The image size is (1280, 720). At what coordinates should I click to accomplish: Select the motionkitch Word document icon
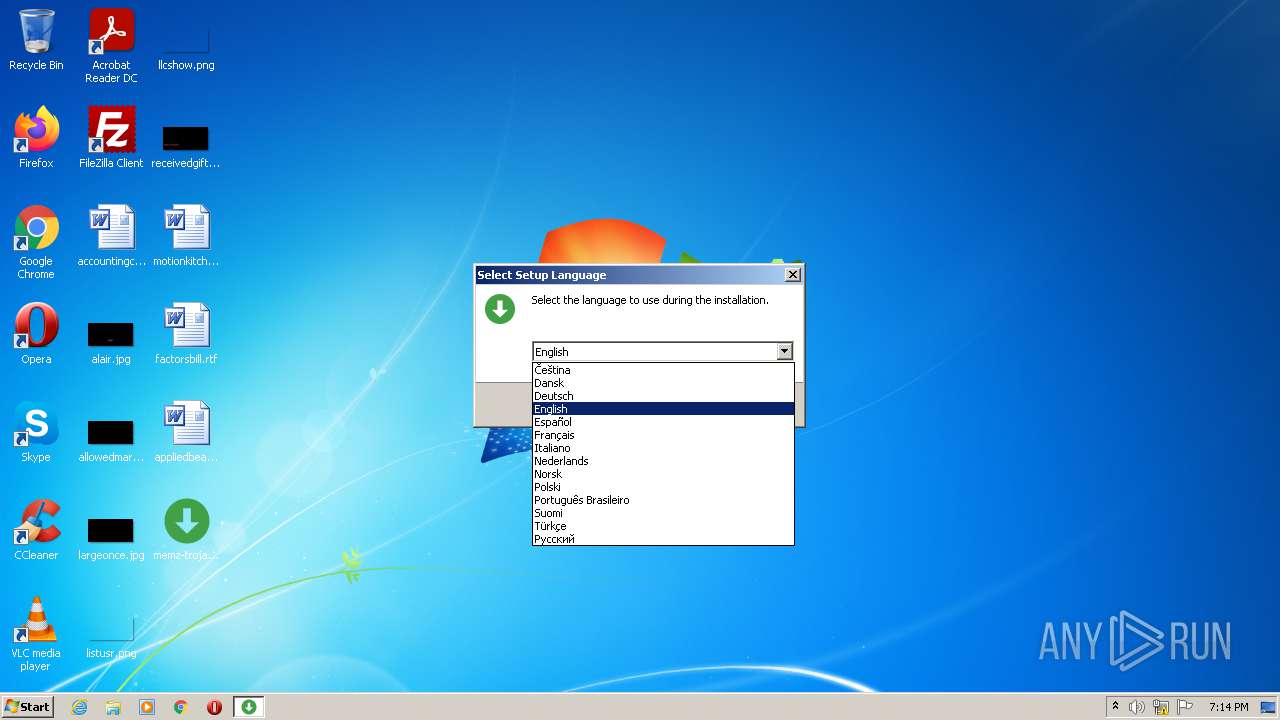coord(186,236)
